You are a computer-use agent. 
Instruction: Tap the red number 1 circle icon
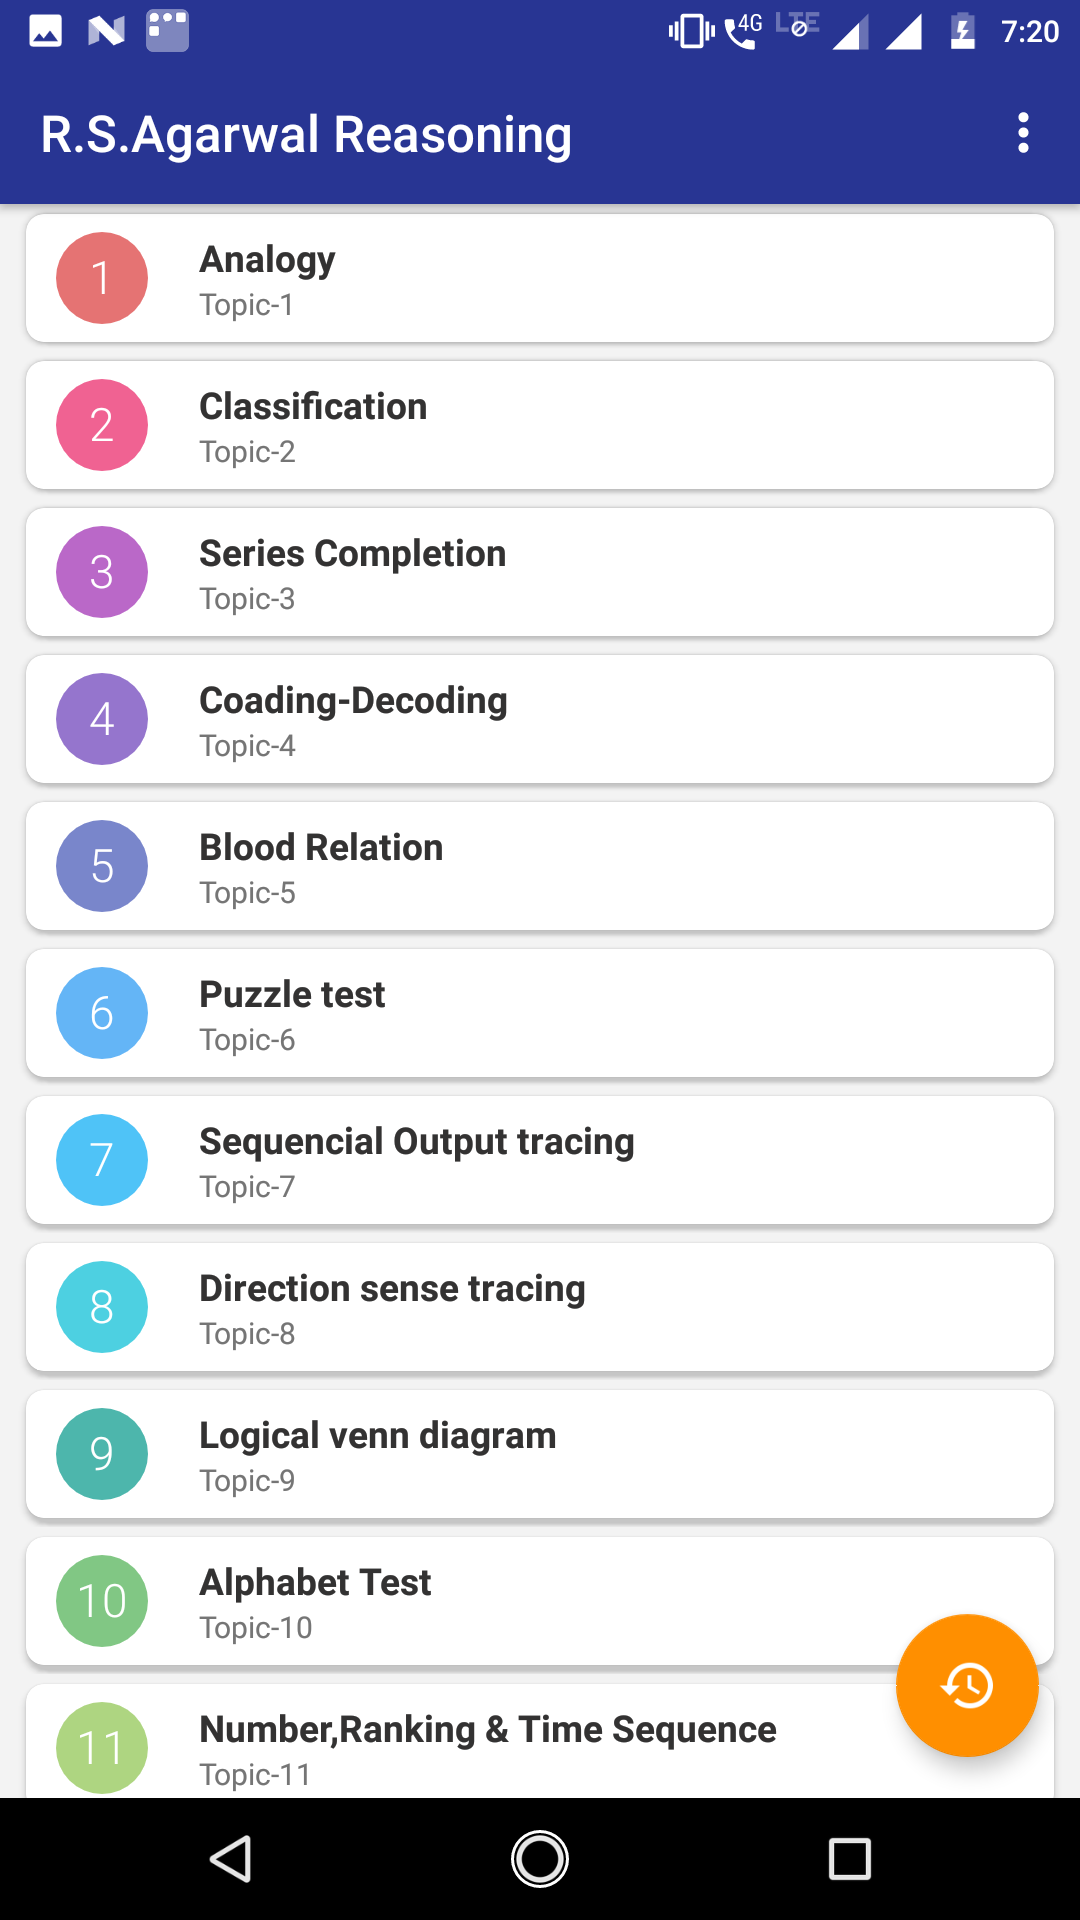coord(102,278)
